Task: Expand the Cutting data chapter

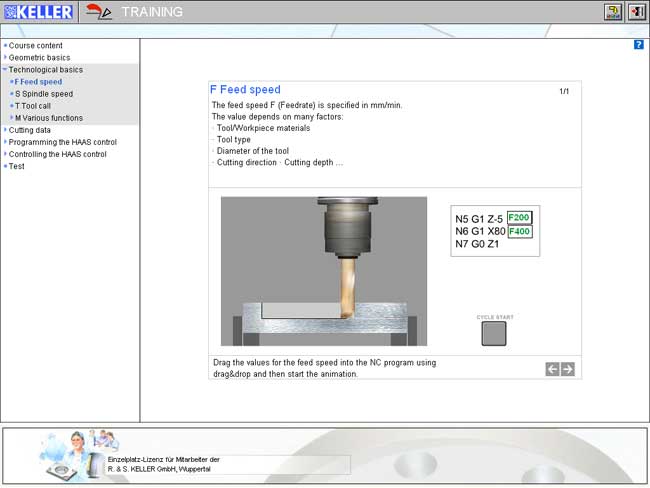Action: point(29,130)
